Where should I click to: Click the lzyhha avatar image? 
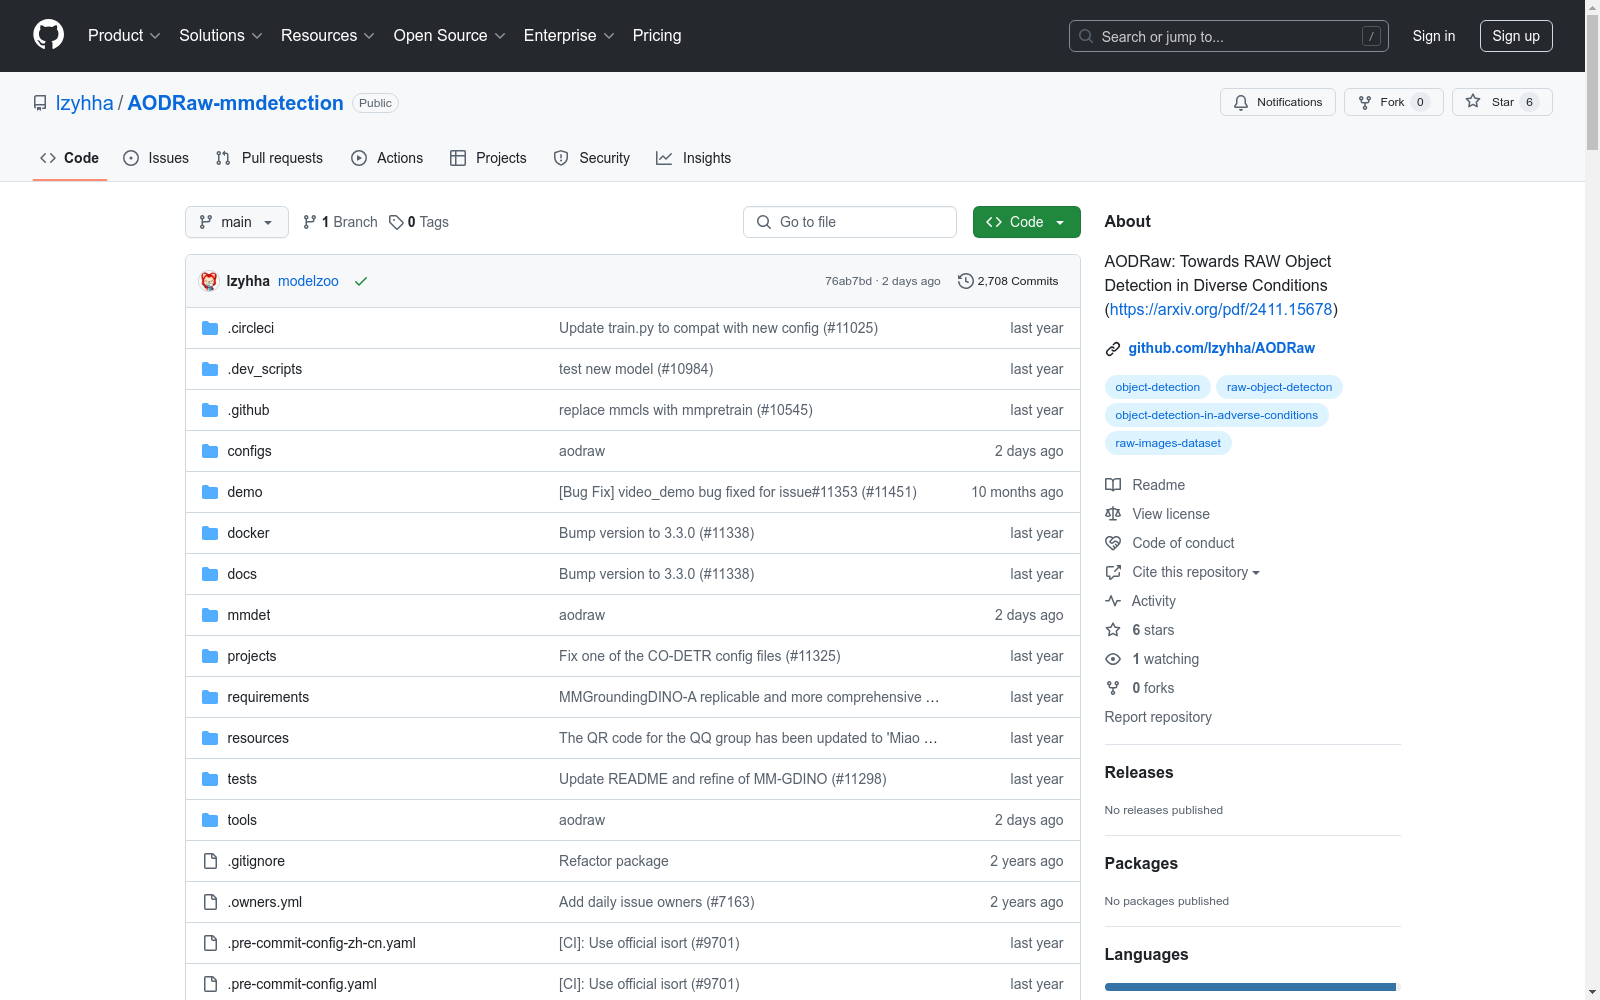(x=209, y=281)
